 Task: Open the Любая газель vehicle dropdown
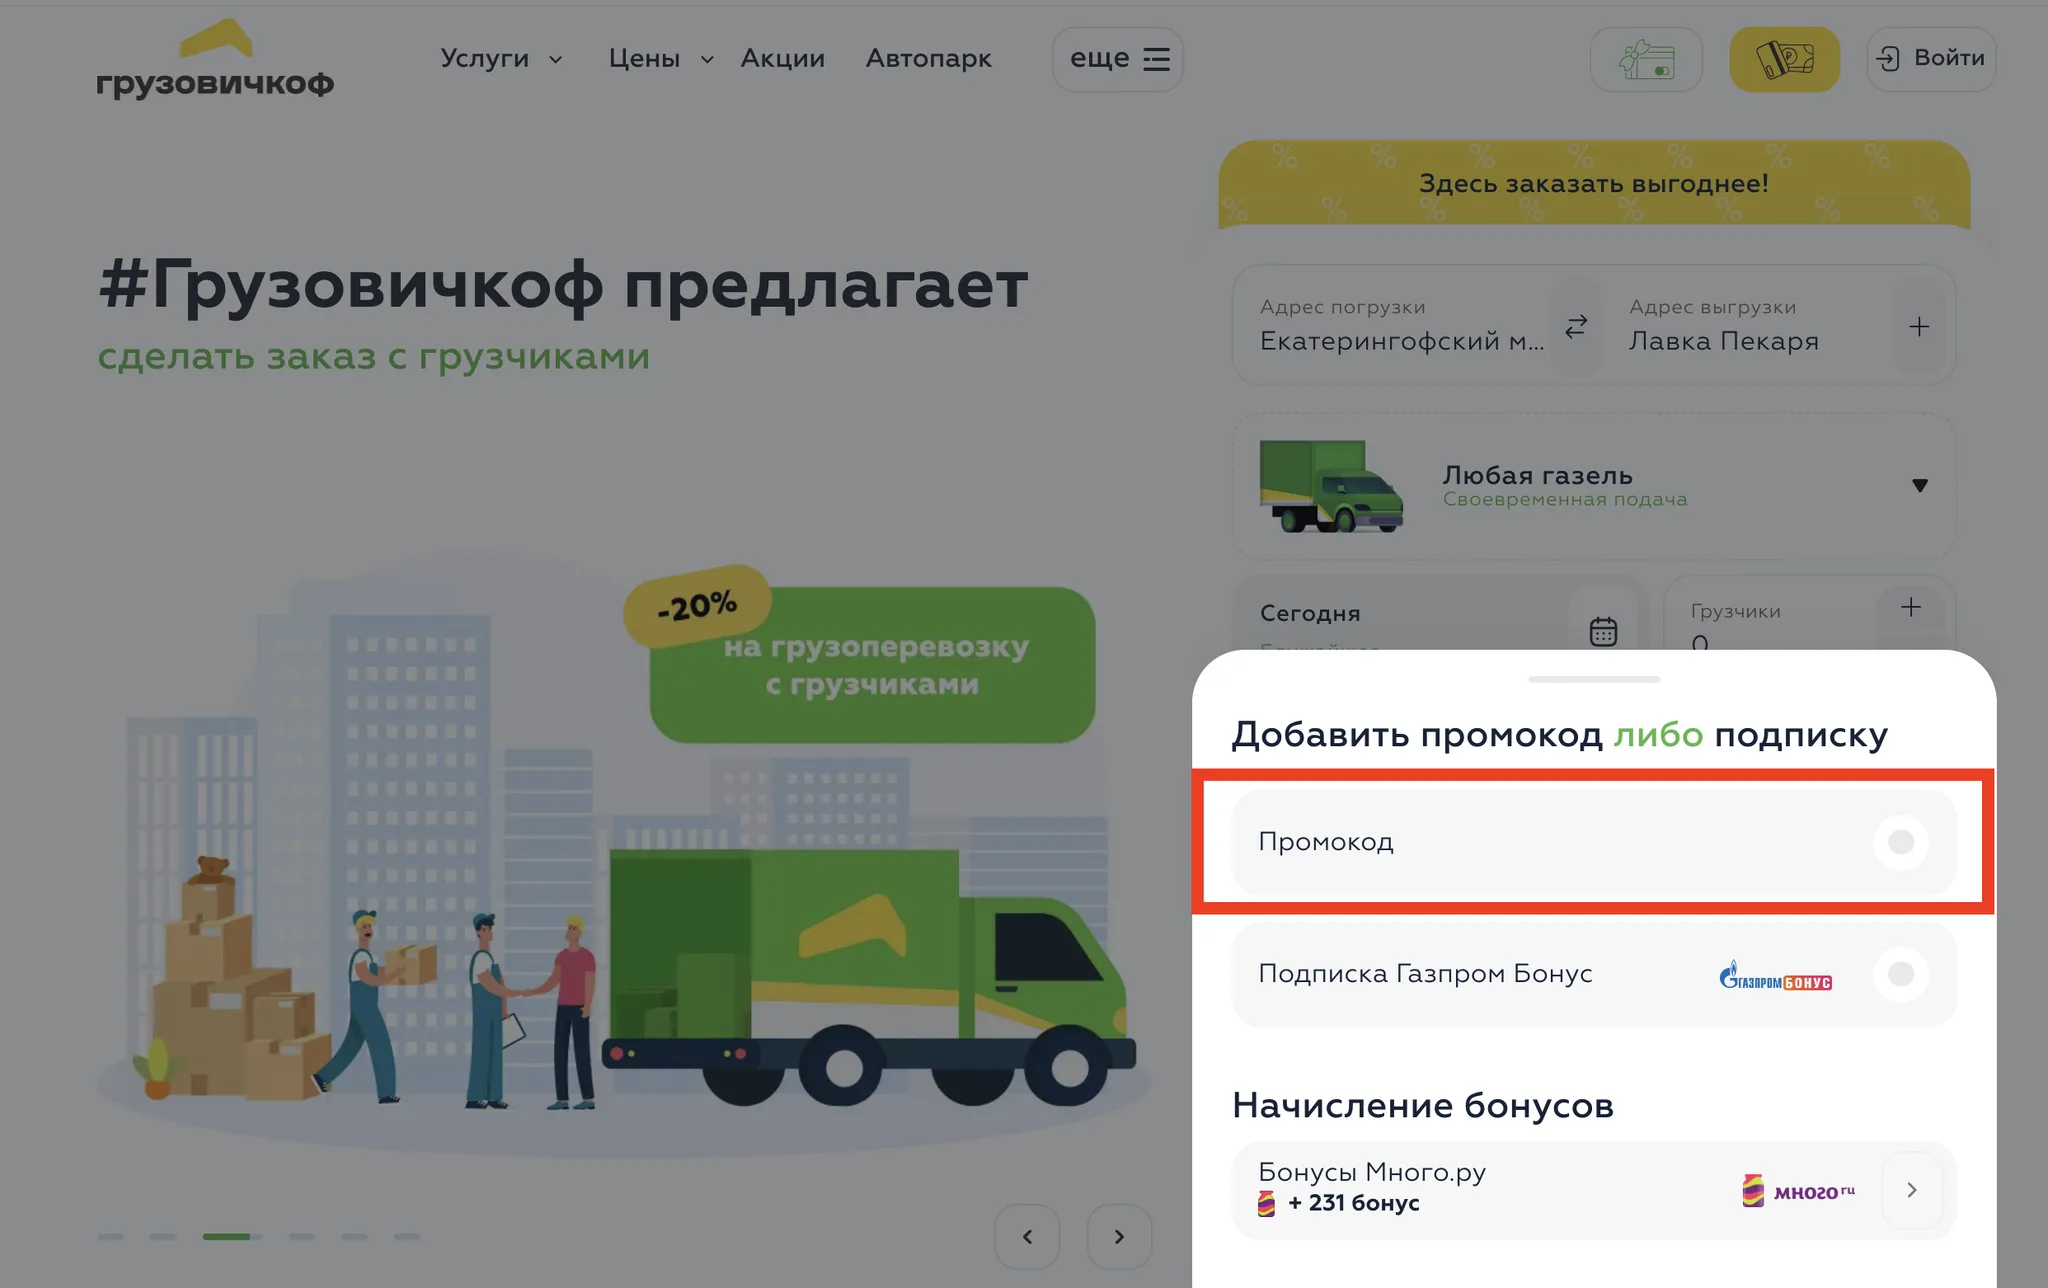pos(1919,485)
